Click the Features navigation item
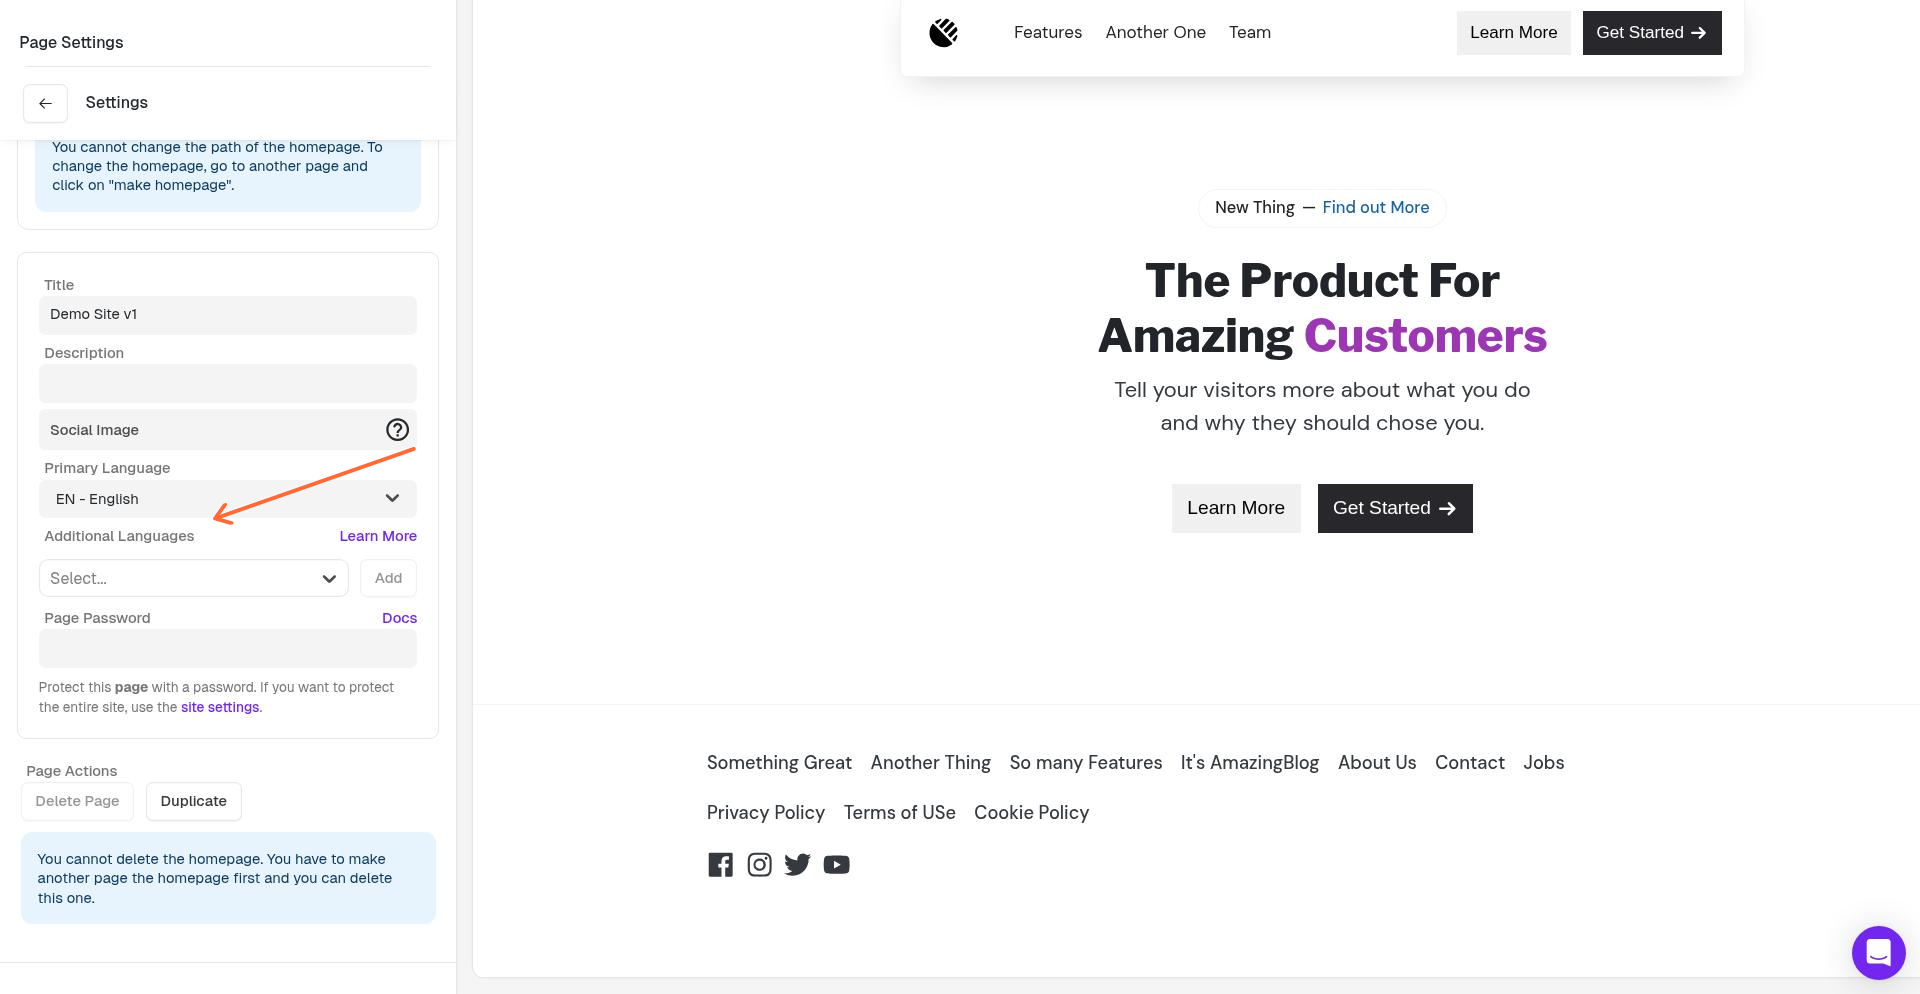Viewport: 1920px width, 994px height. pos(1047,33)
